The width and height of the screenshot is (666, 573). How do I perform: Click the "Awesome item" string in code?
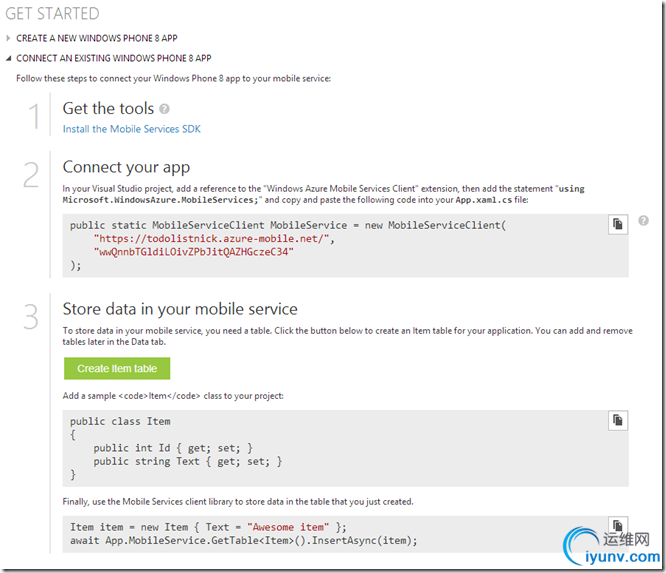[288, 527]
